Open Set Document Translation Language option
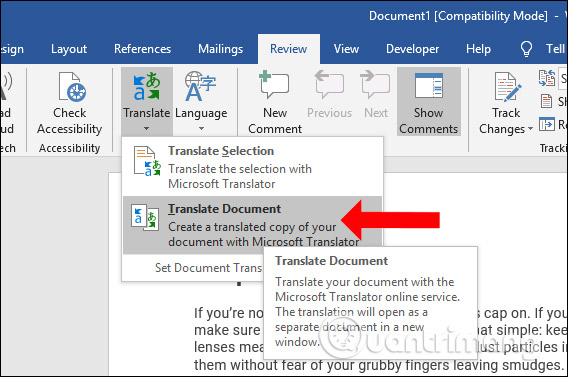Screen dimensions: 568x377 click(x=208, y=268)
